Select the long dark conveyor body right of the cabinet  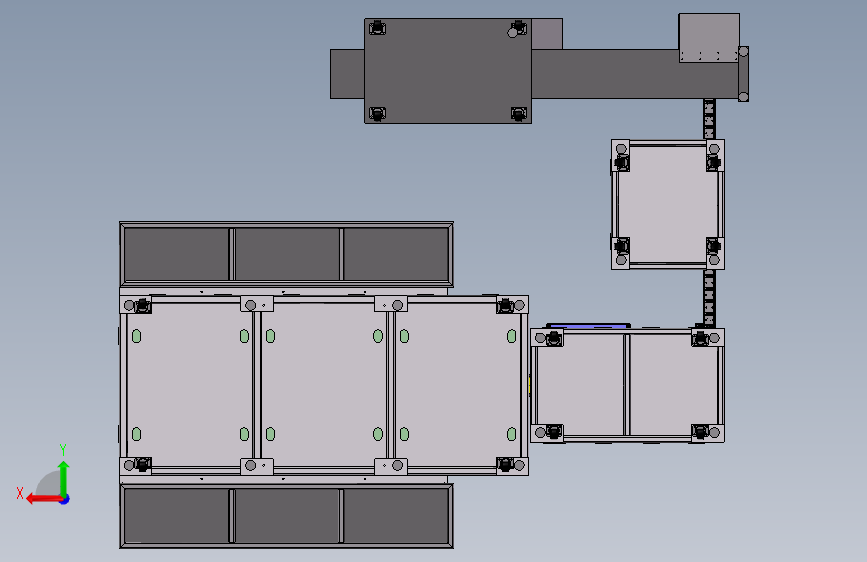point(635,74)
